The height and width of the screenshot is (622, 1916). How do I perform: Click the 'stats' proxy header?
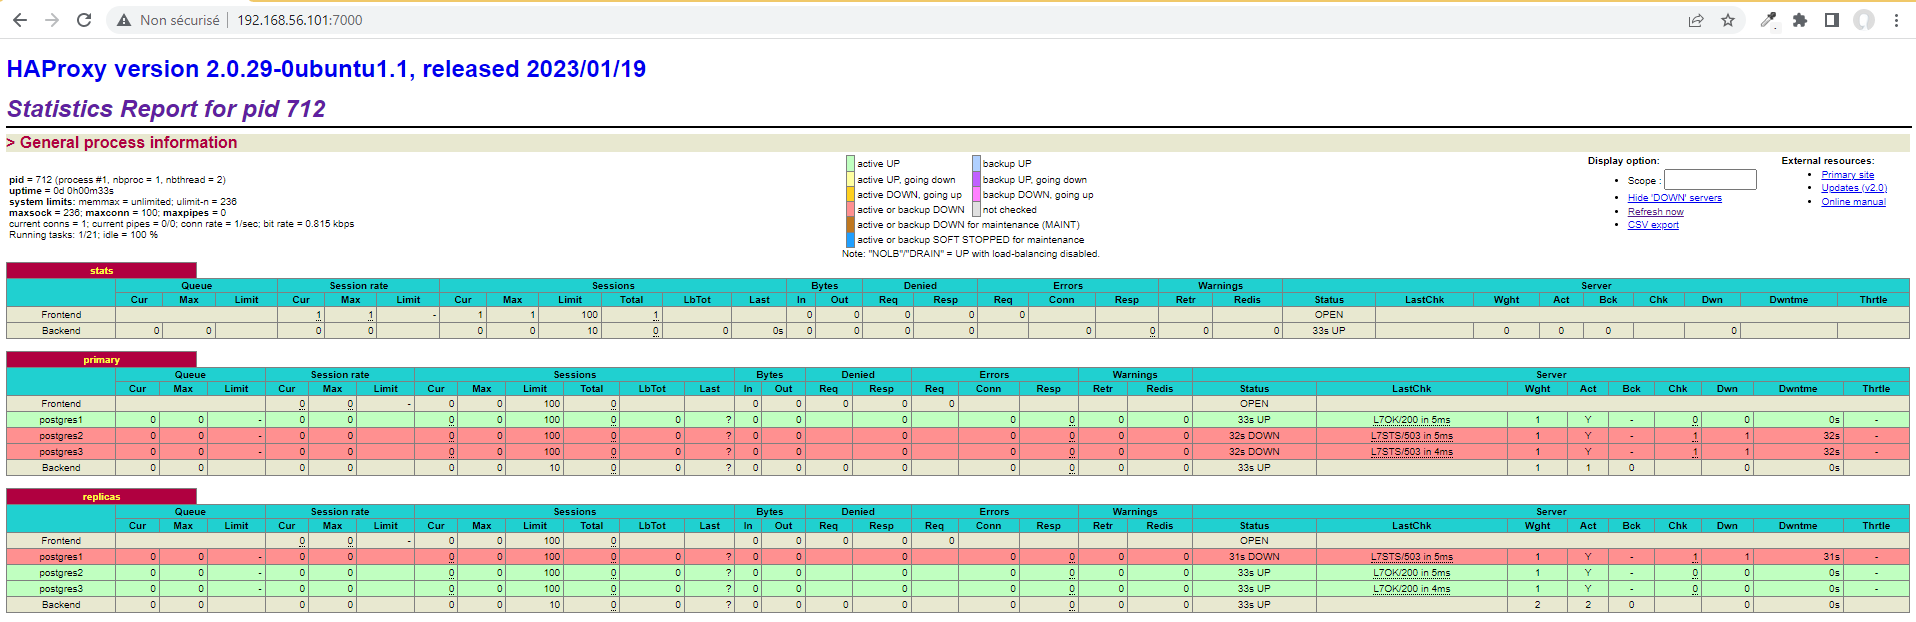click(102, 271)
